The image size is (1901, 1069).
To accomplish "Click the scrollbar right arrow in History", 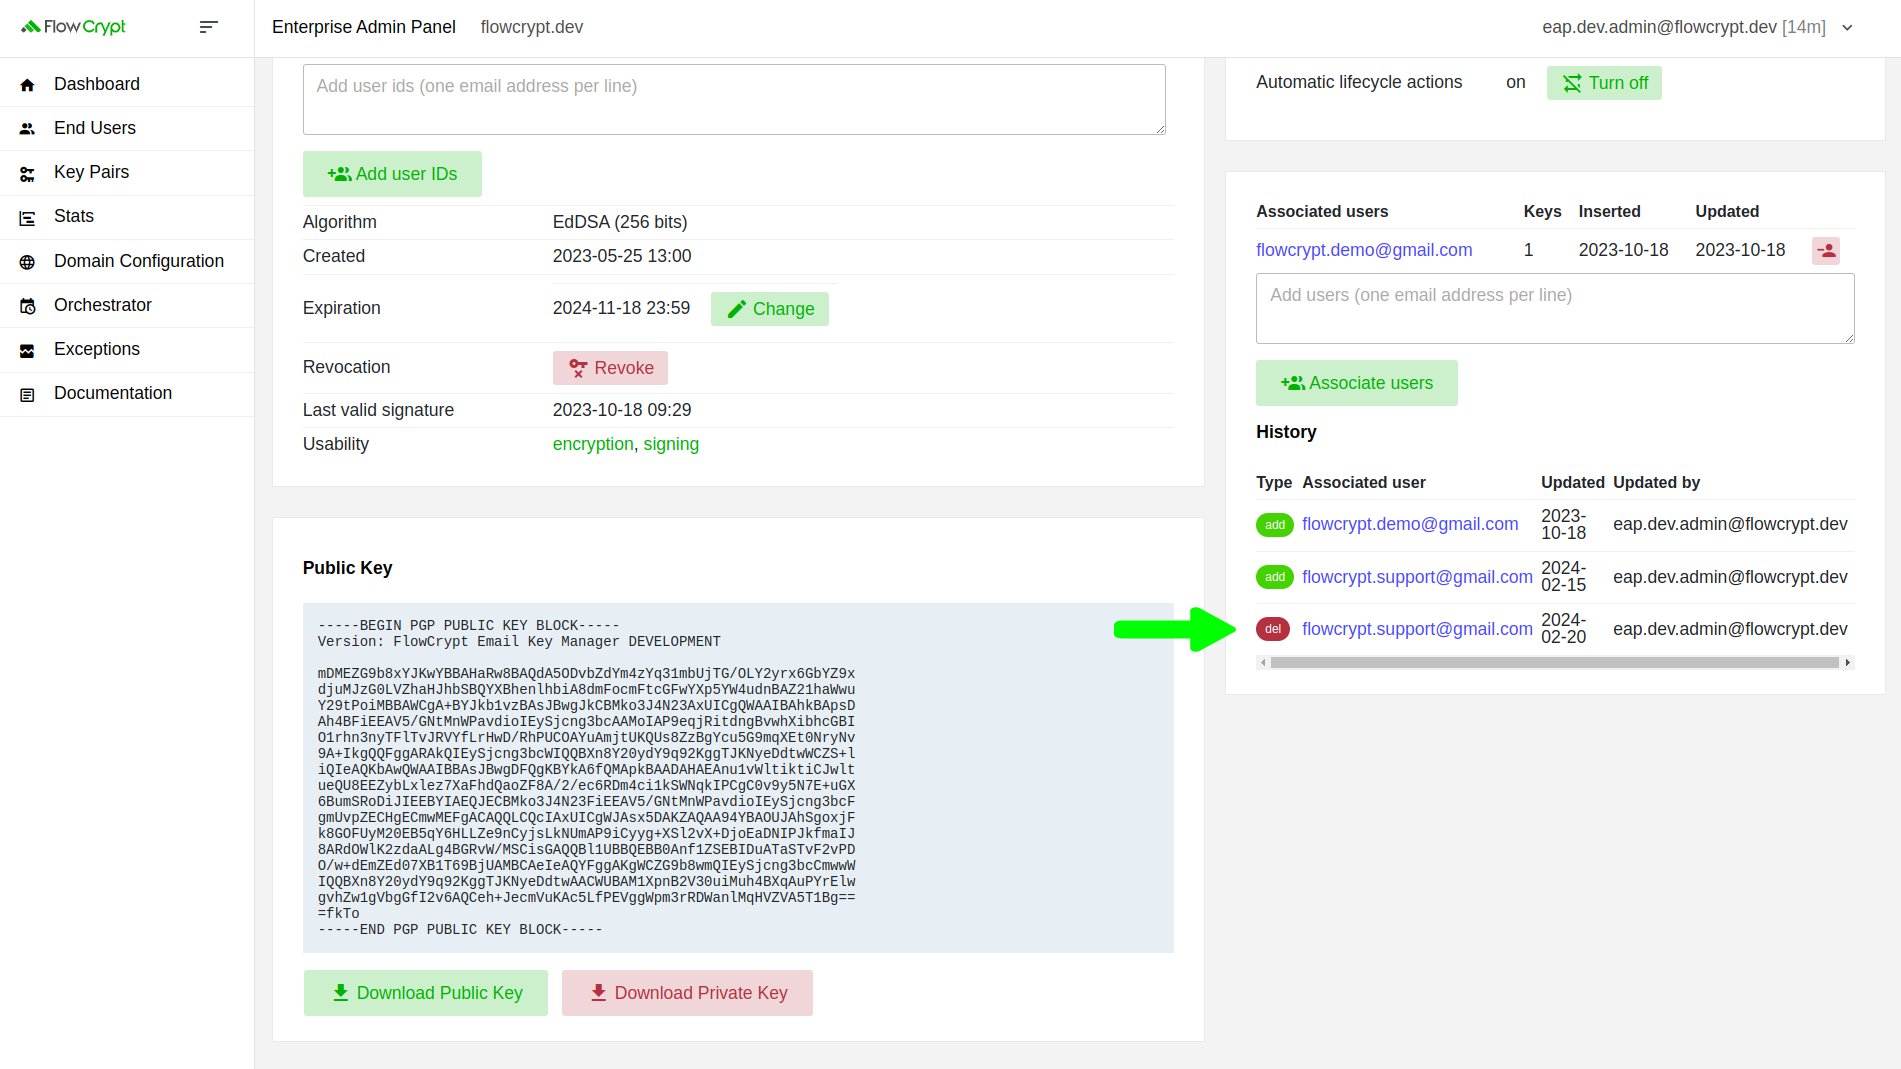I will (x=1848, y=662).
